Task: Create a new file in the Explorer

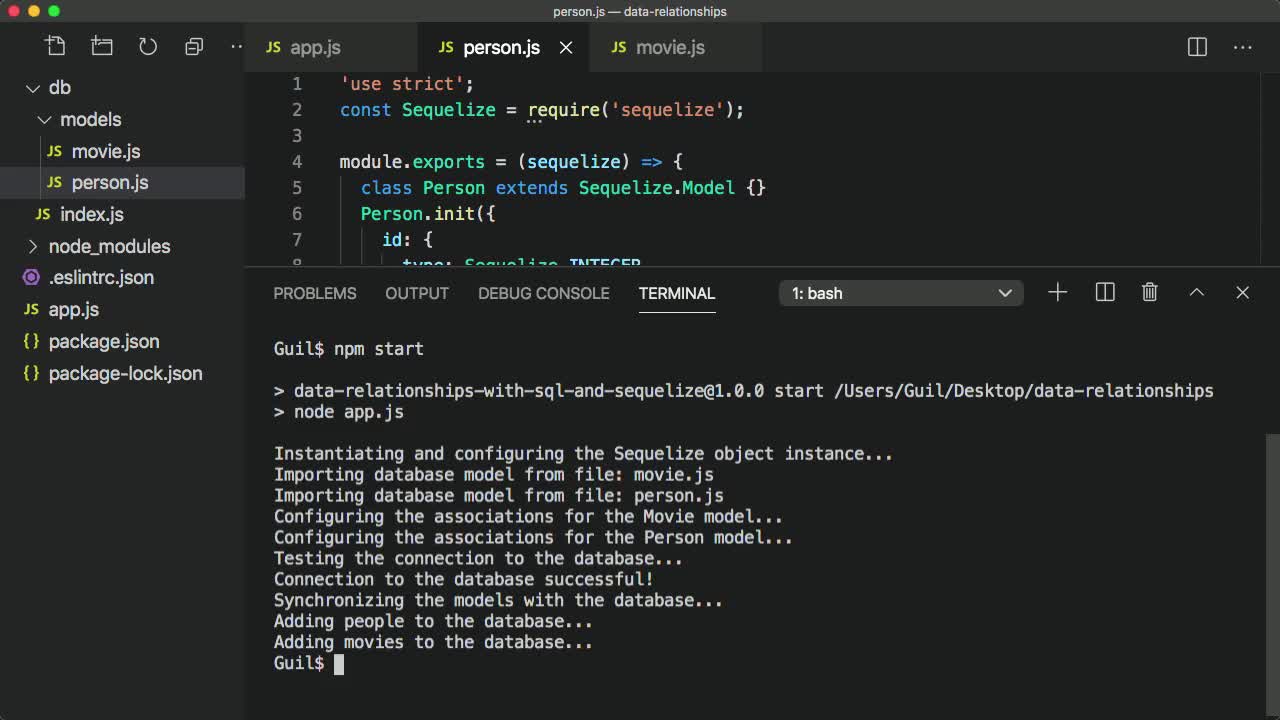Action: (55, 45)
